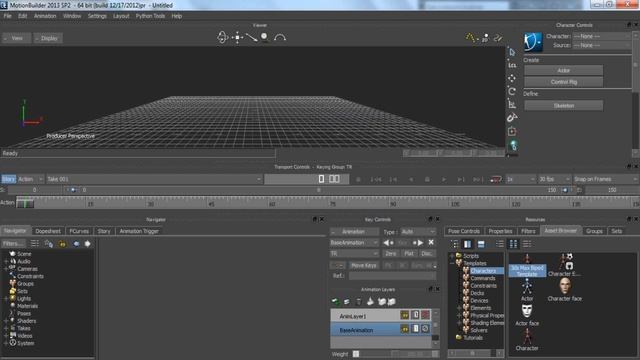
Task: Switch to the Dopesheet tab
Action: [x=48, y=231]
